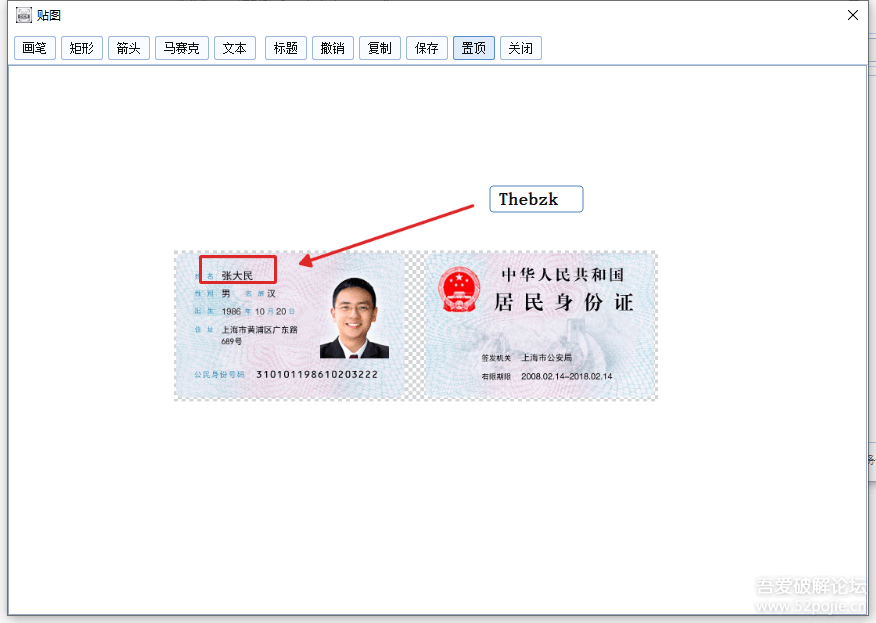Activate the 箭头 arrow tool
The height and width of the screenshot is (623, 876).
coord(128,48)
